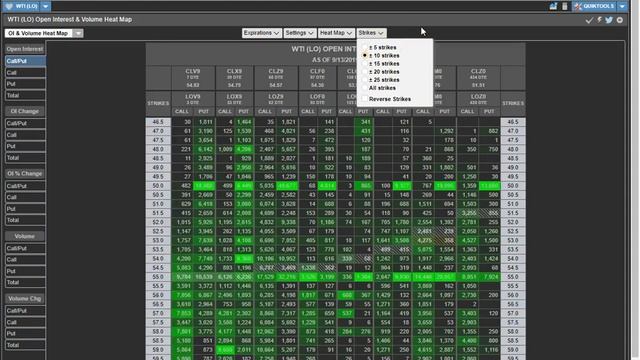This screenshot has width=640, height=360.
Task: Collapse the Strikes dropdown
Action: click(371, 33)
